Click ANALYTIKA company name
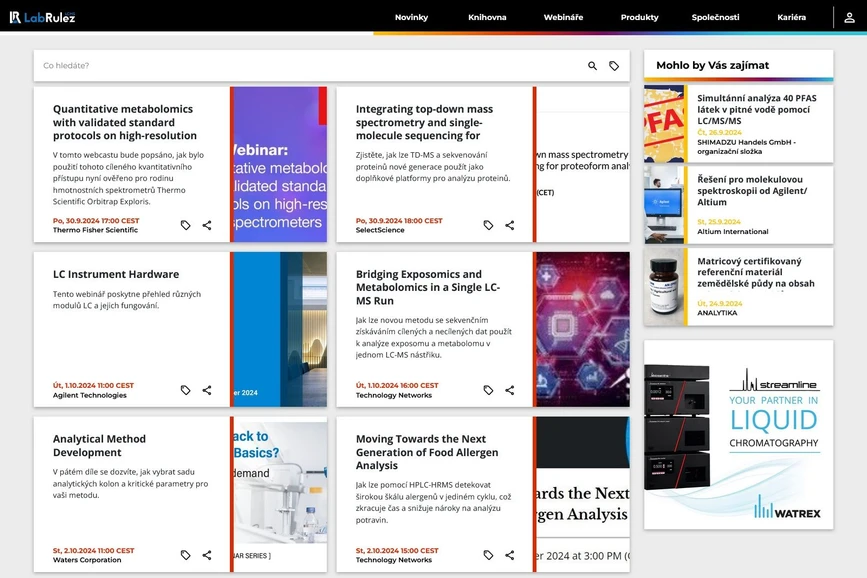Screen dimensions: 867x578 717,313
